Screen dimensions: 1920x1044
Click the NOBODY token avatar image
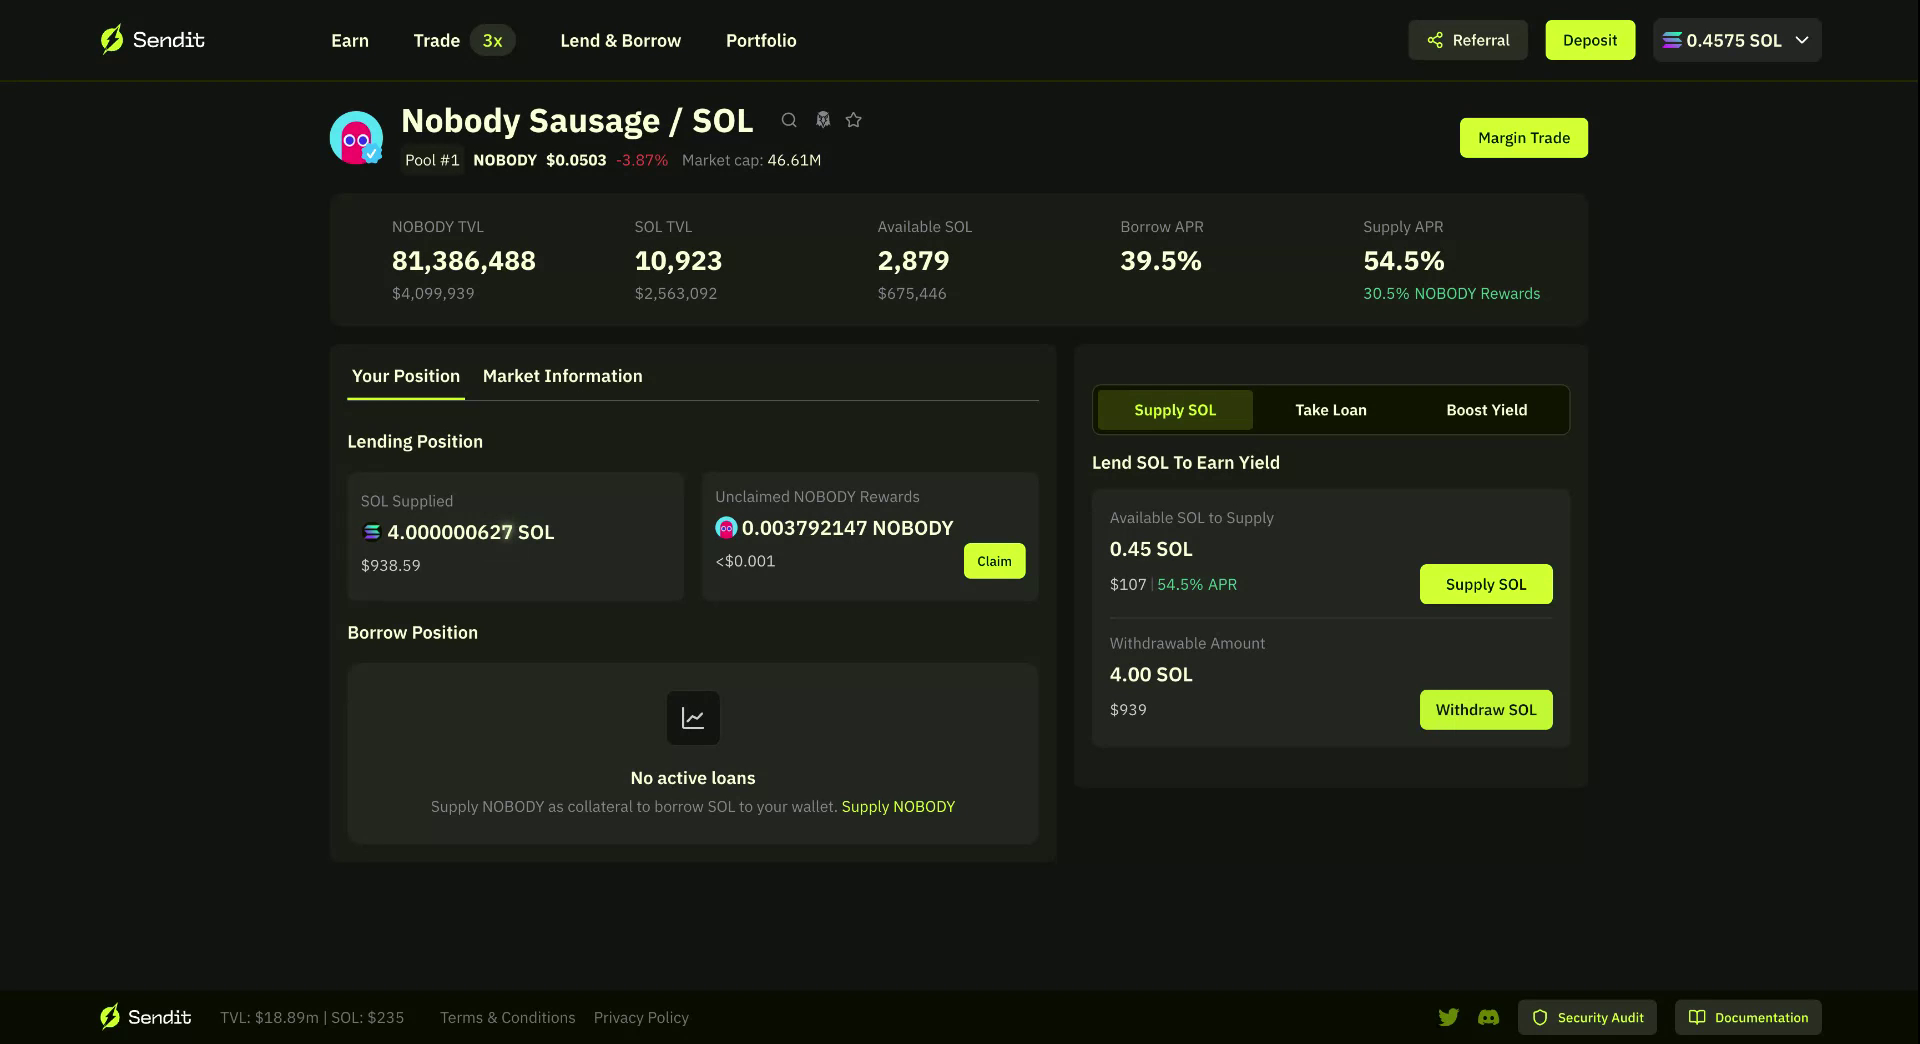coord(356,137)
